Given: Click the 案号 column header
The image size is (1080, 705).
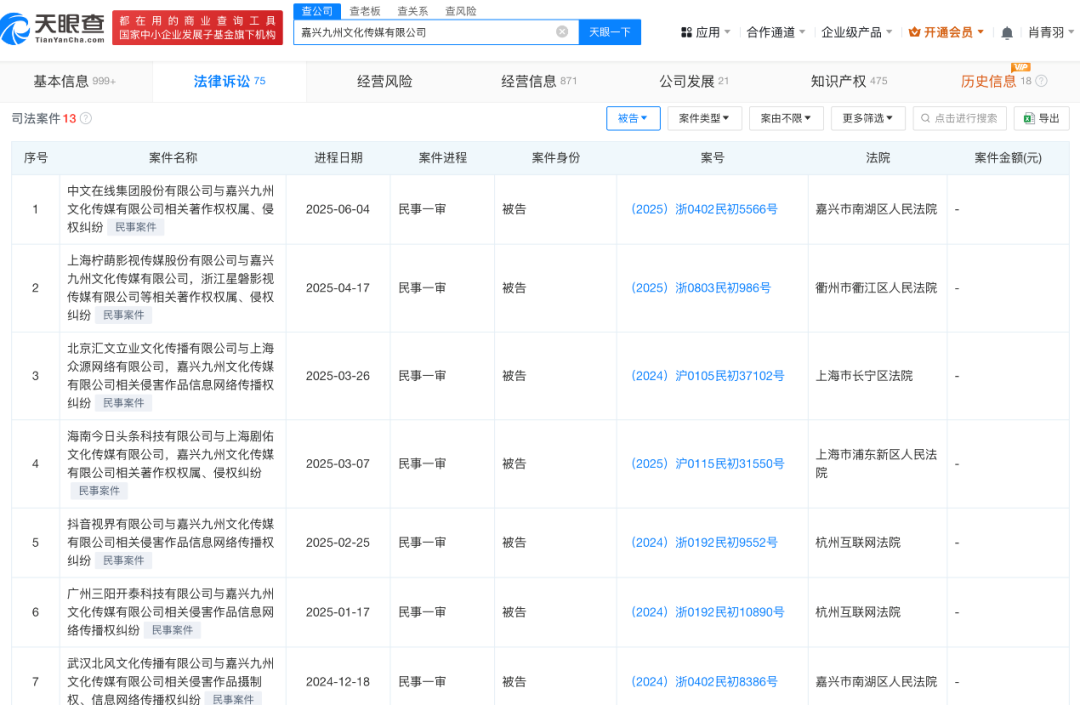Looking at the screenshot, I should pyautogui.click(x=712, y=158).
